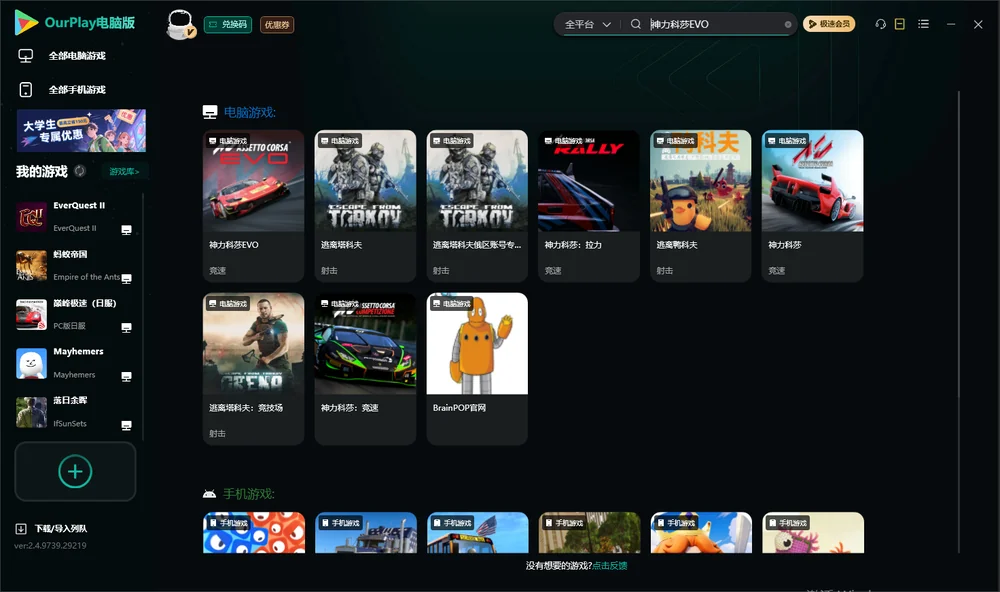Open the mobile pink creature game card
The height and width of the screenshot is (592, 1000).
click(x=813, y=533)
